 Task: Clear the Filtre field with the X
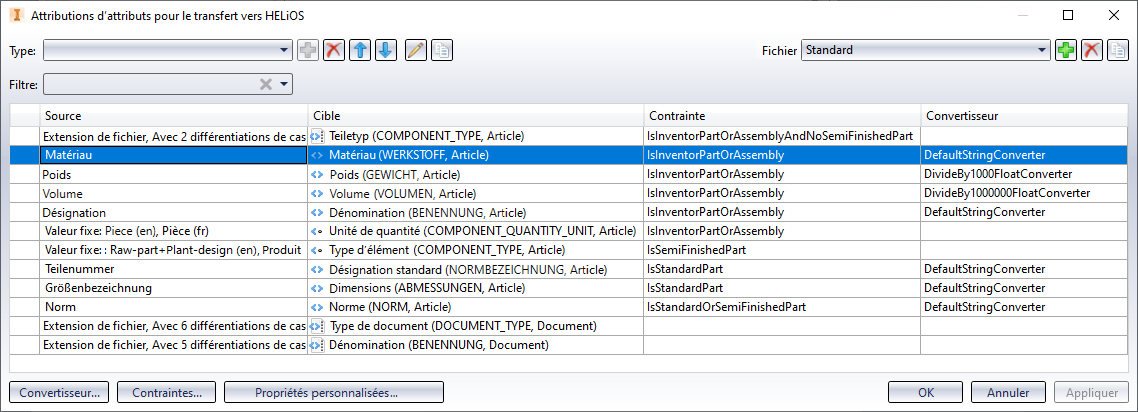pos(266,84)
